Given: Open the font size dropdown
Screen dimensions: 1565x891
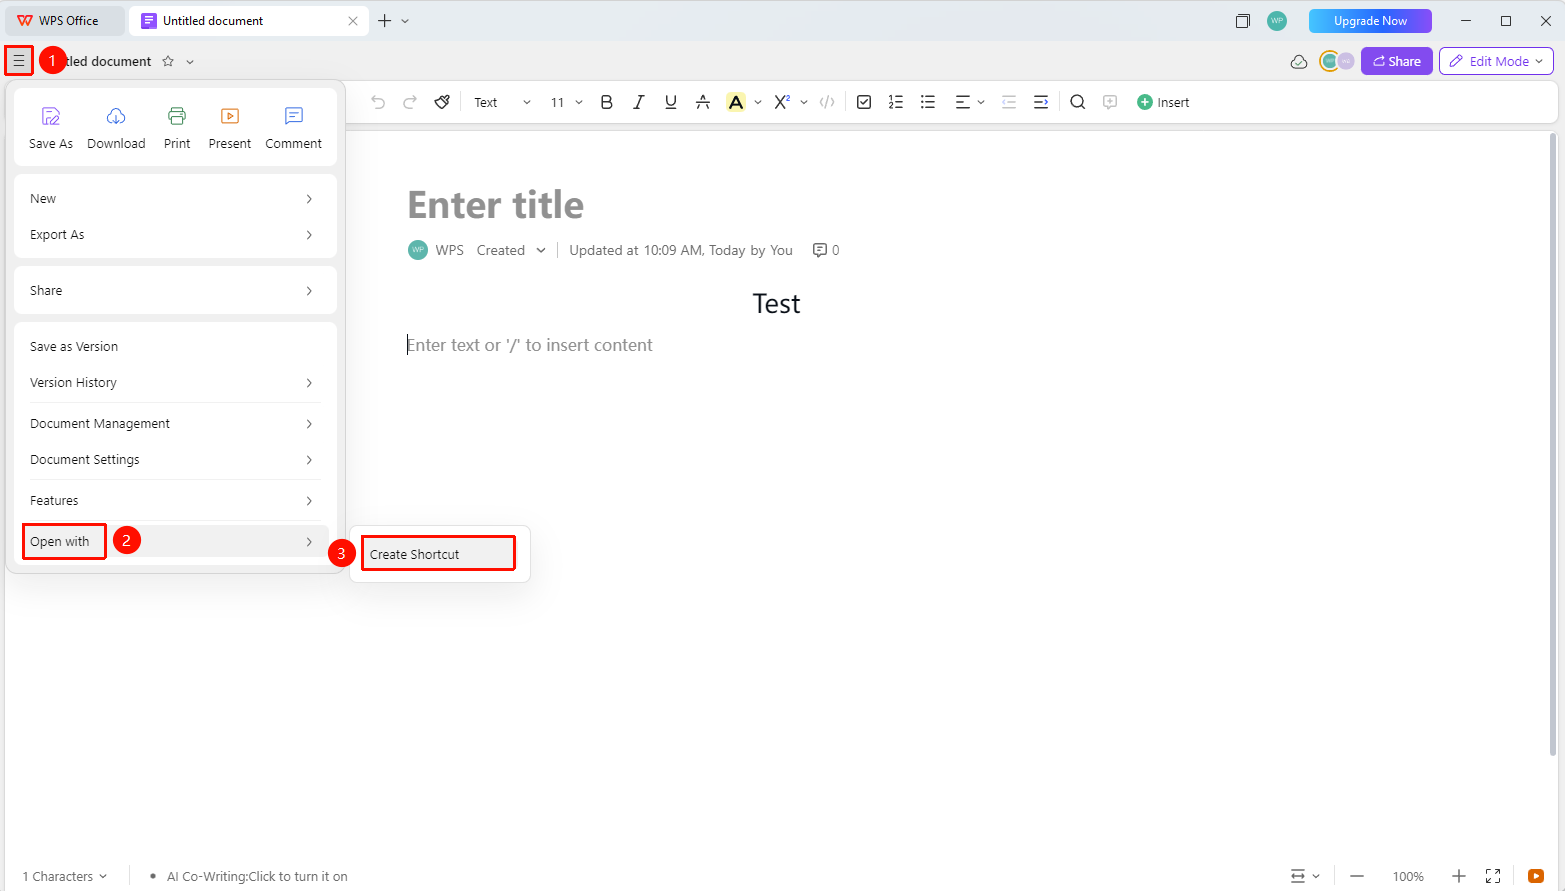Looking at the screenshot, I should [567, 102].
